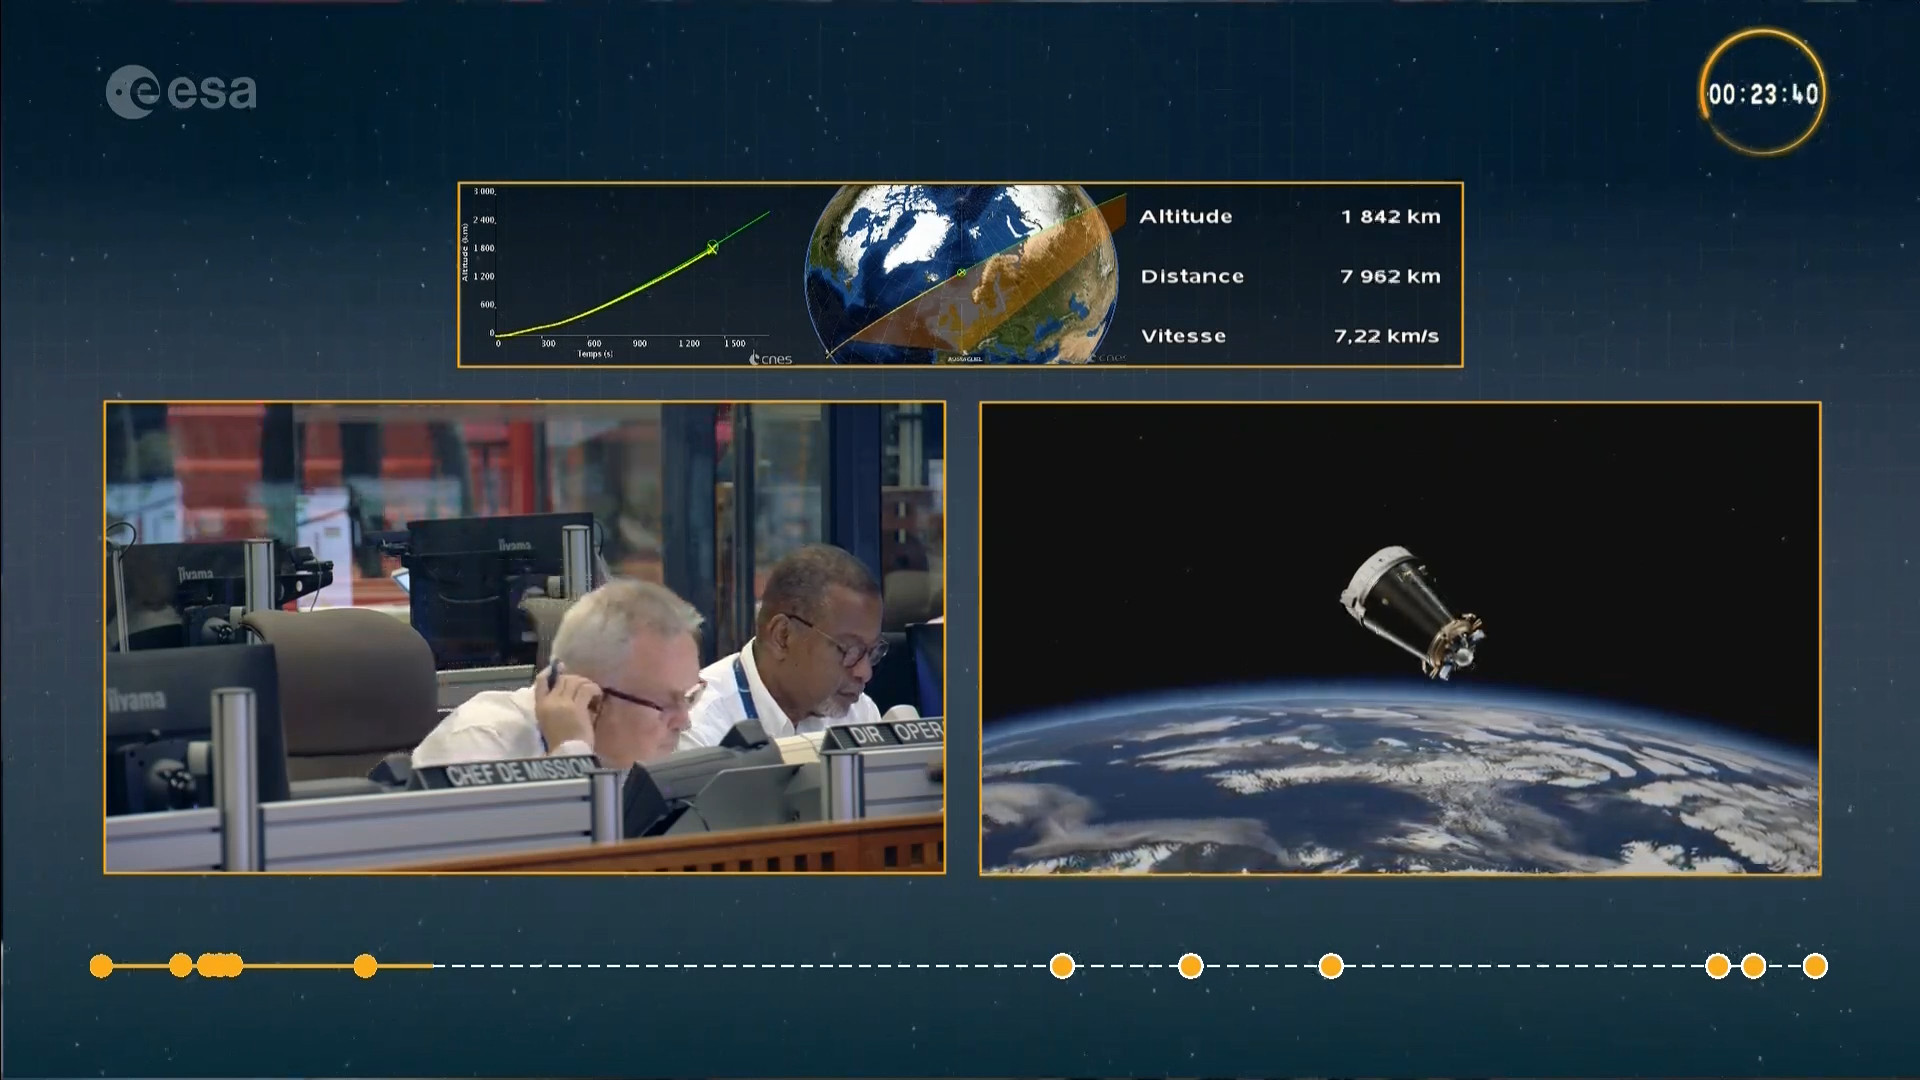Click the second timeline marker dot
Screen dimensions: 1920x1080
coord(180,966)
